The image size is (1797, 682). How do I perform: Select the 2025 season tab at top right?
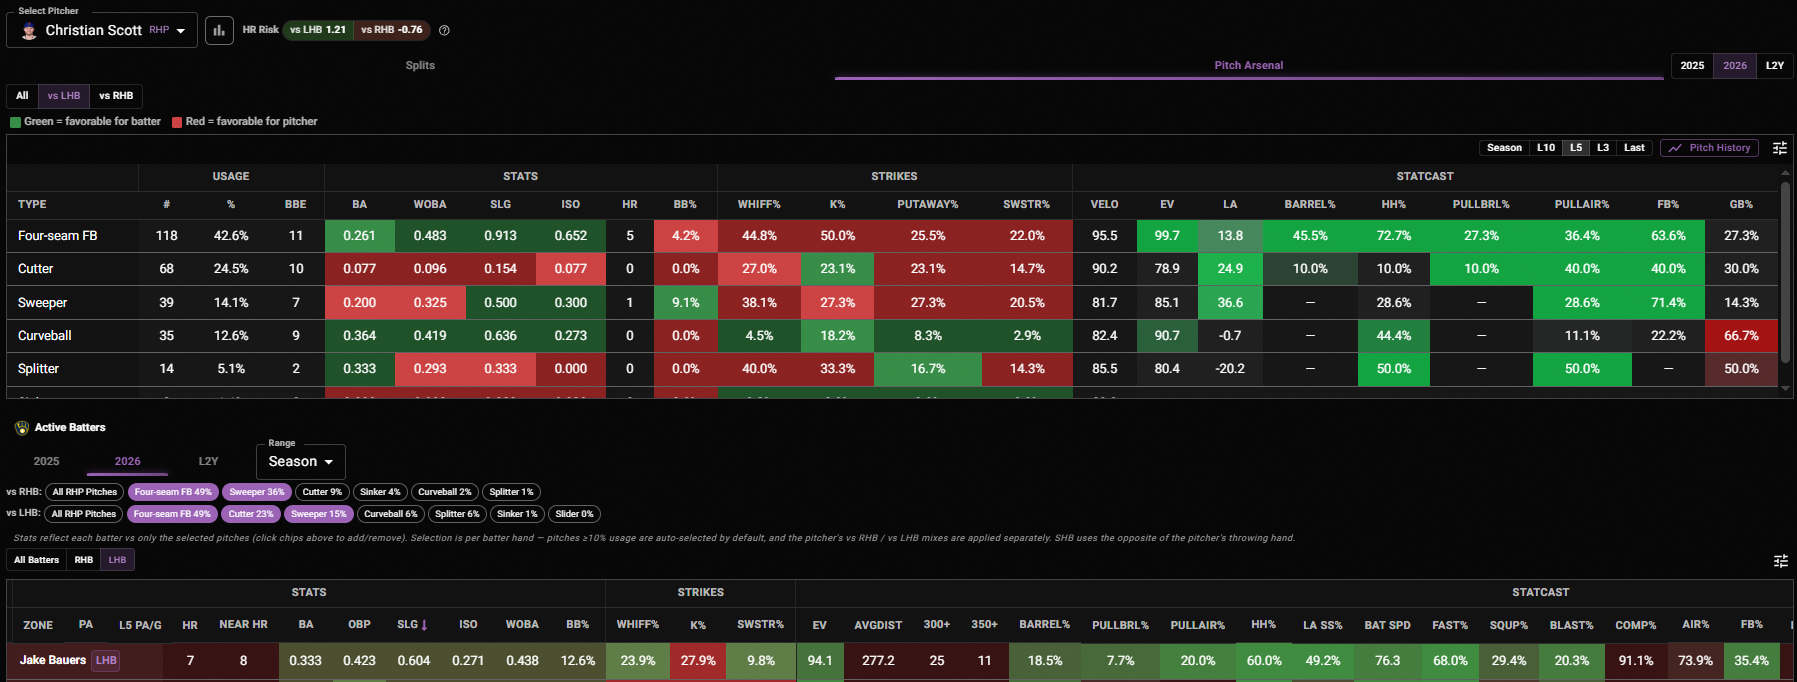tap(1692, 66)
